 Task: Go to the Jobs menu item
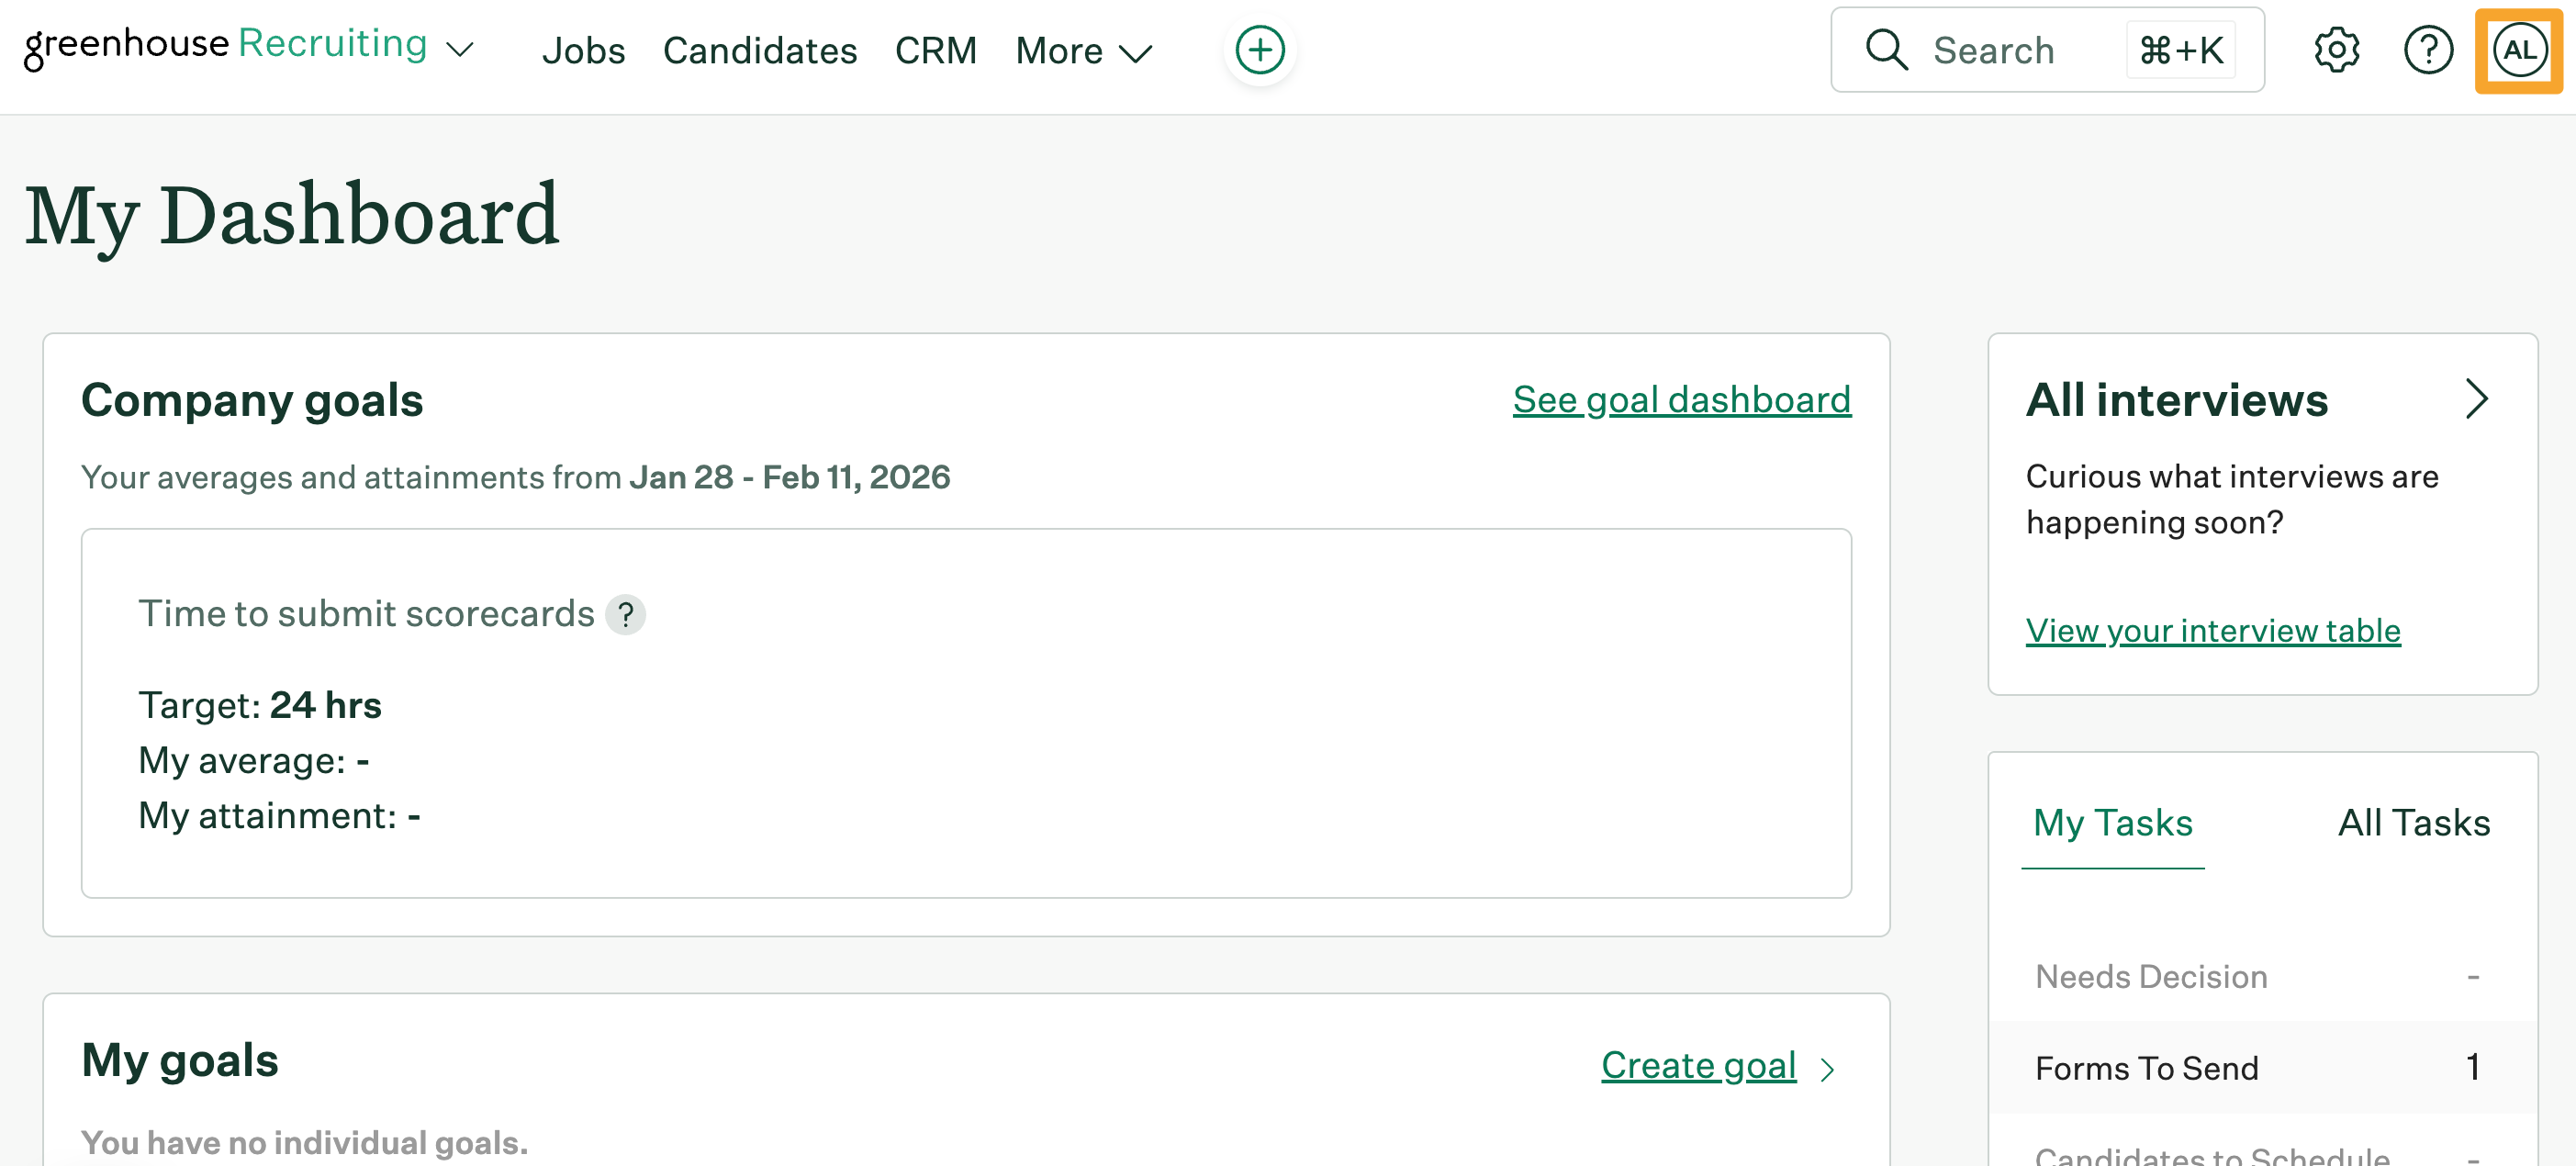(x=583, y=51)
